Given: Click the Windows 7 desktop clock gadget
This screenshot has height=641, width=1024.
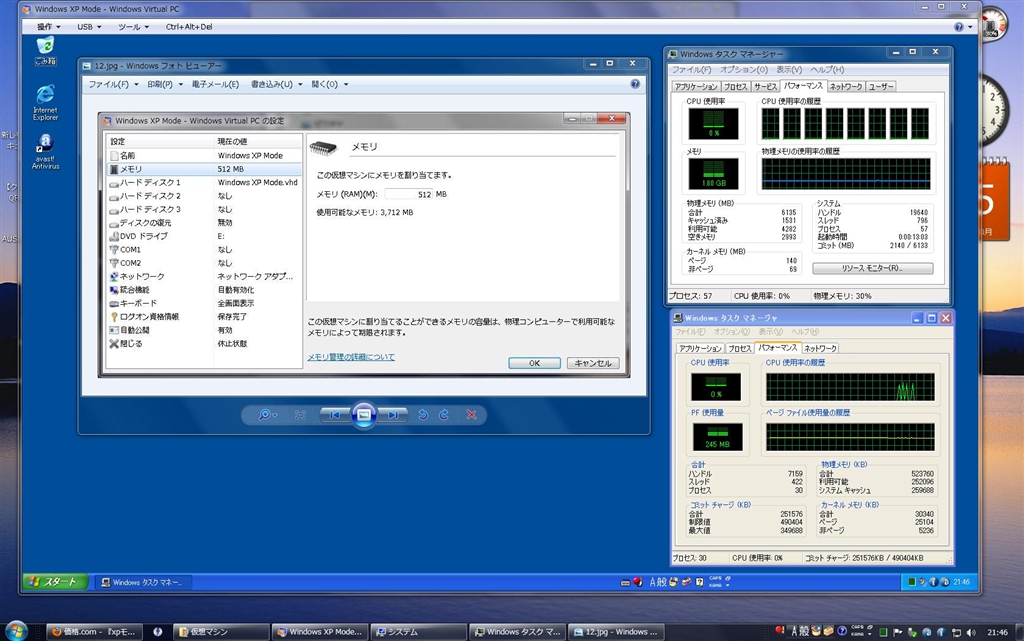Looking at the screenshot, I should pos(995,110).
